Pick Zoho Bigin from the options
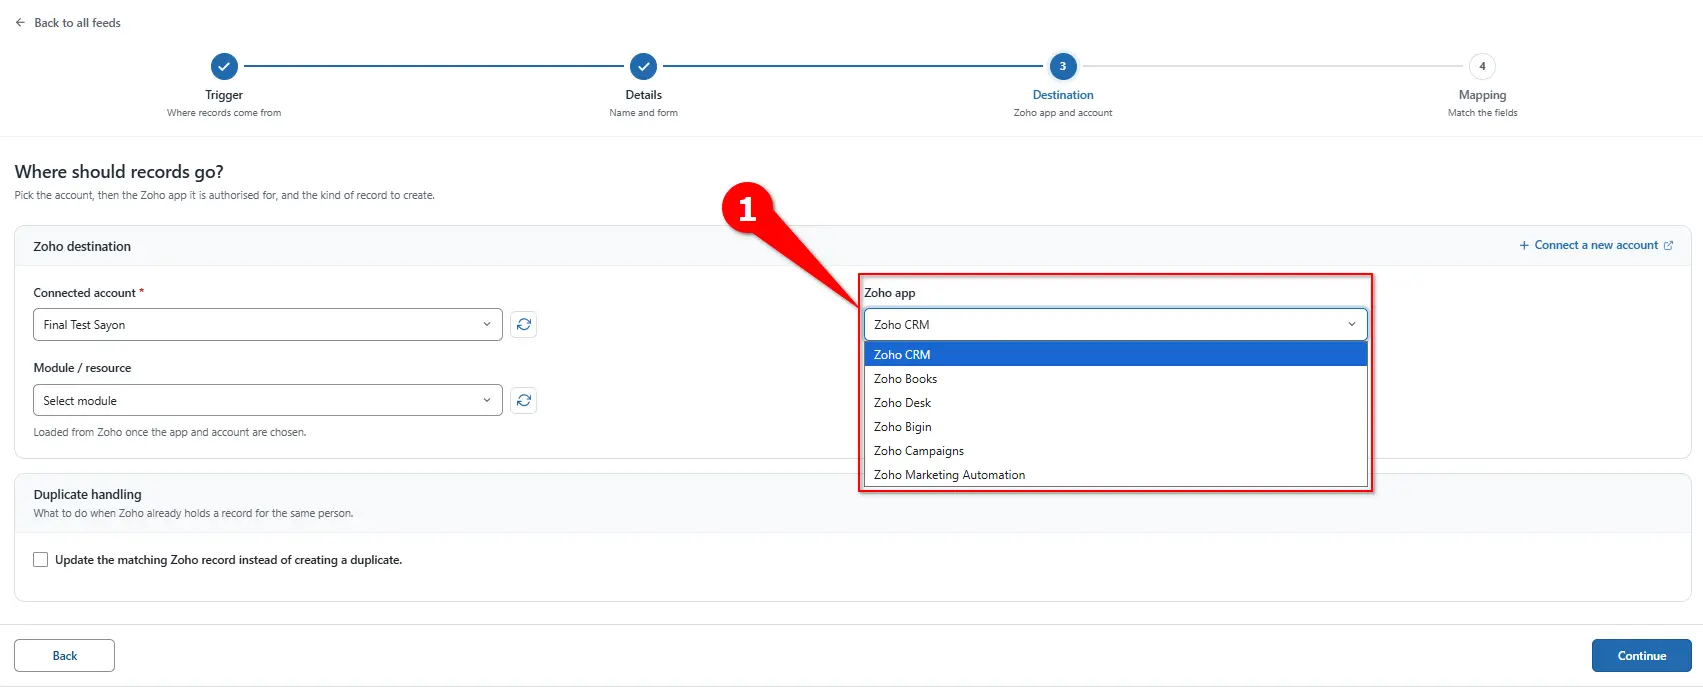The height and width of the screenshot is (687, 1703). [1115, 426]
